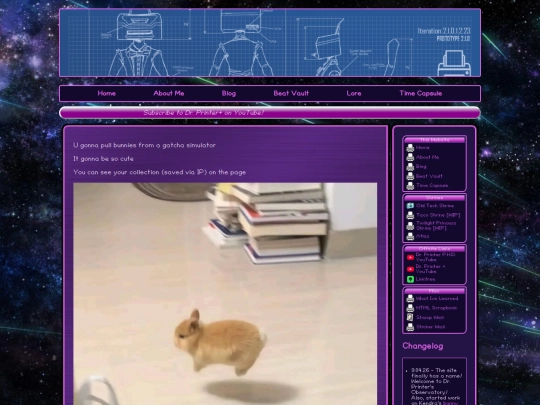Screen dimensions: 540x405
Task: Open the HTML Scrapbook link
Action: coord(436,308)
